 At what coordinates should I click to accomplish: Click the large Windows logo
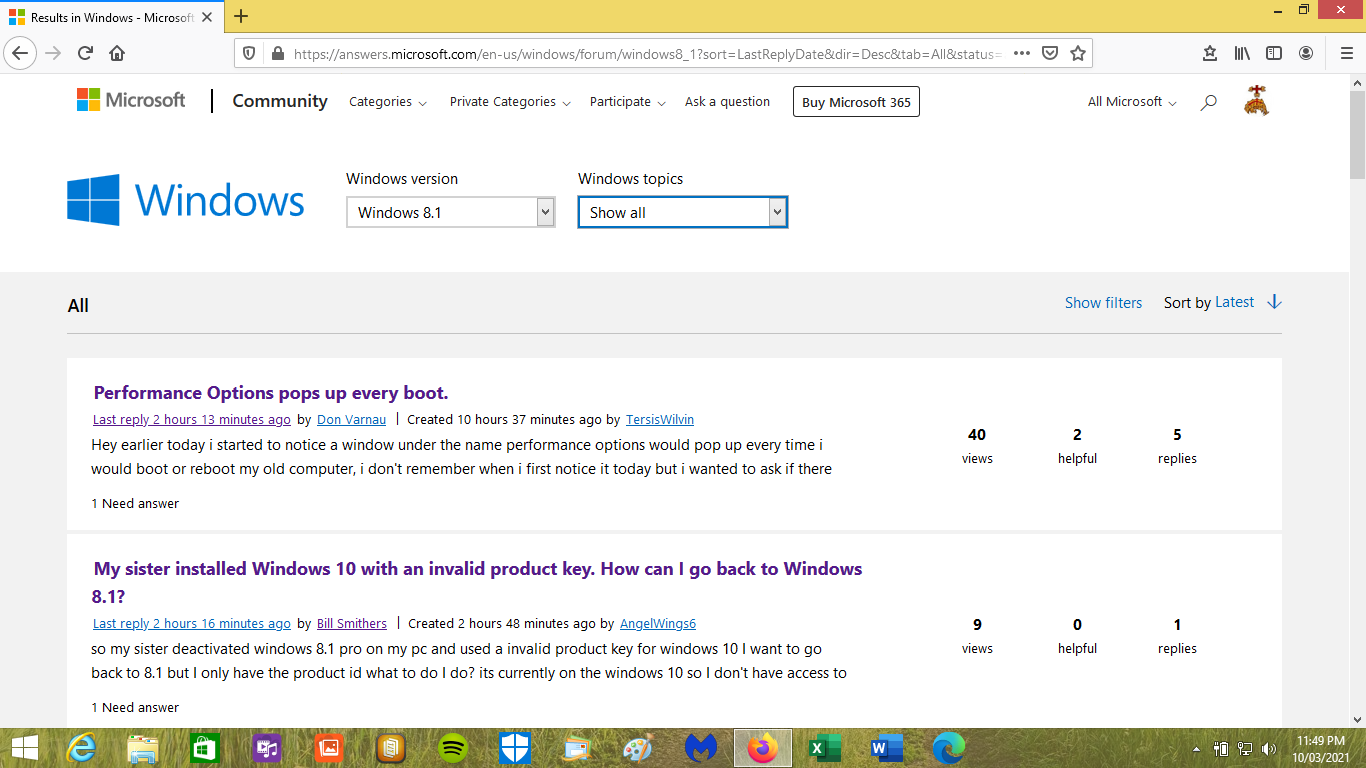tap(186, 200)
